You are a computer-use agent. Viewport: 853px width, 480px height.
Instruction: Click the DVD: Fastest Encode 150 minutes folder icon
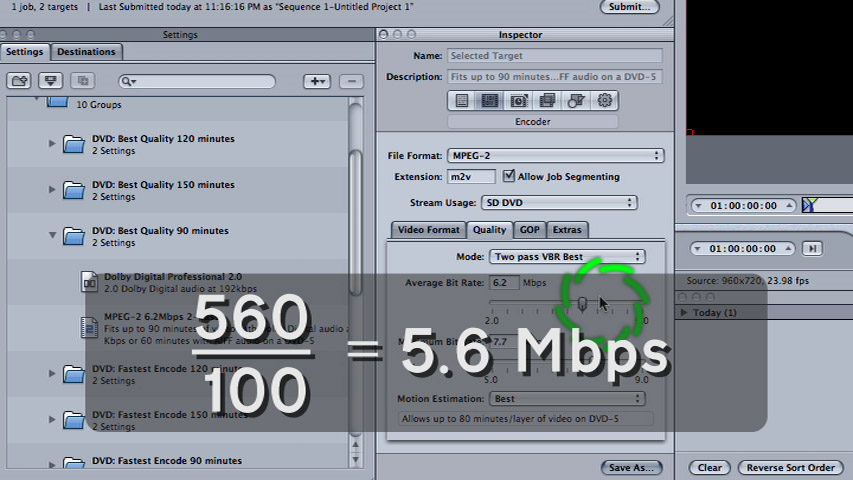(x=73, y=420)
